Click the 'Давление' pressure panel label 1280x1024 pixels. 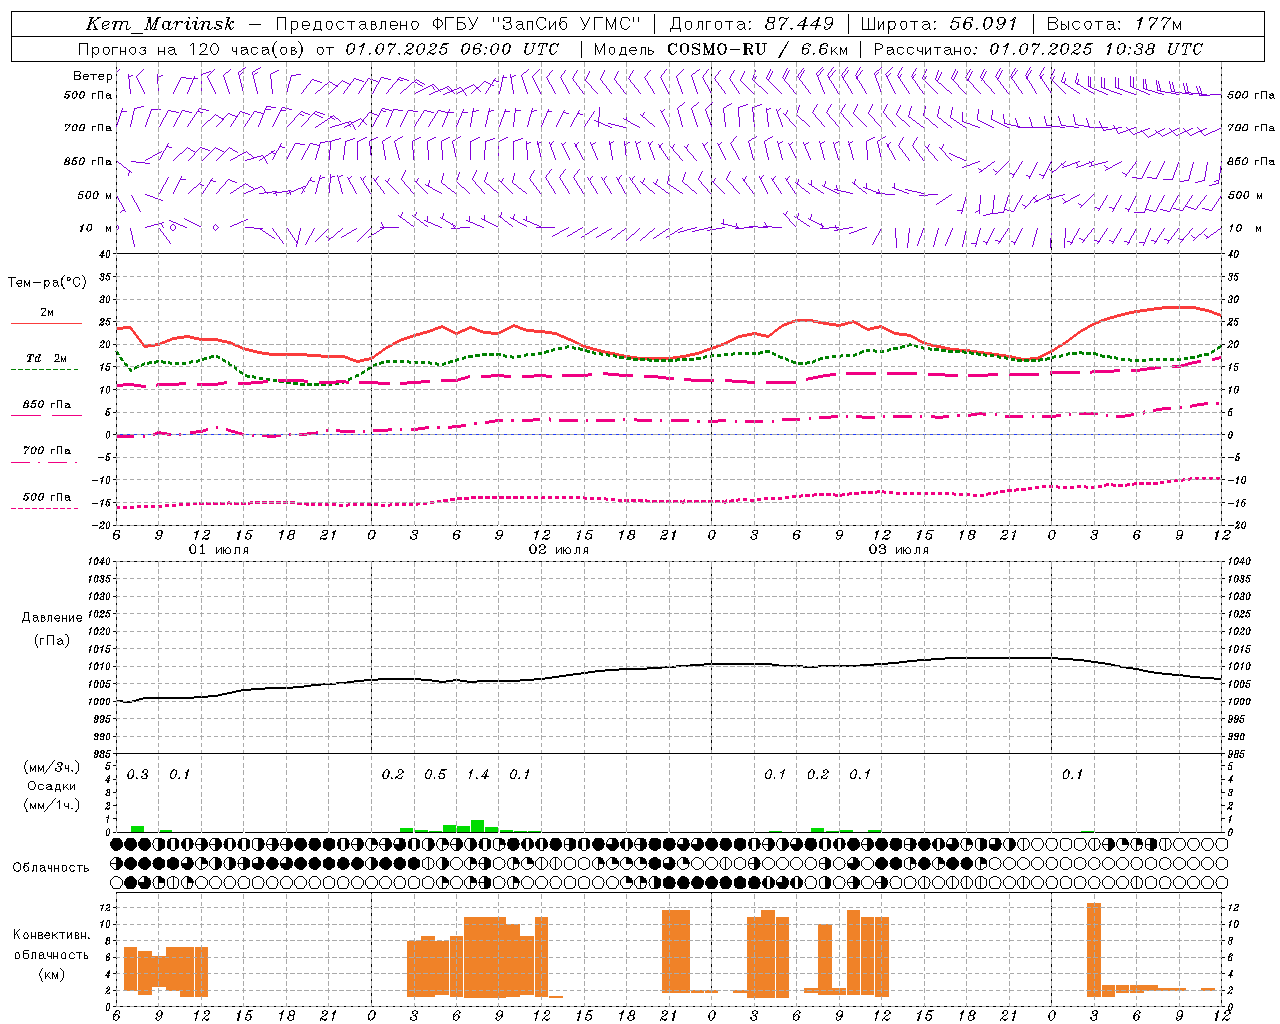52,618
